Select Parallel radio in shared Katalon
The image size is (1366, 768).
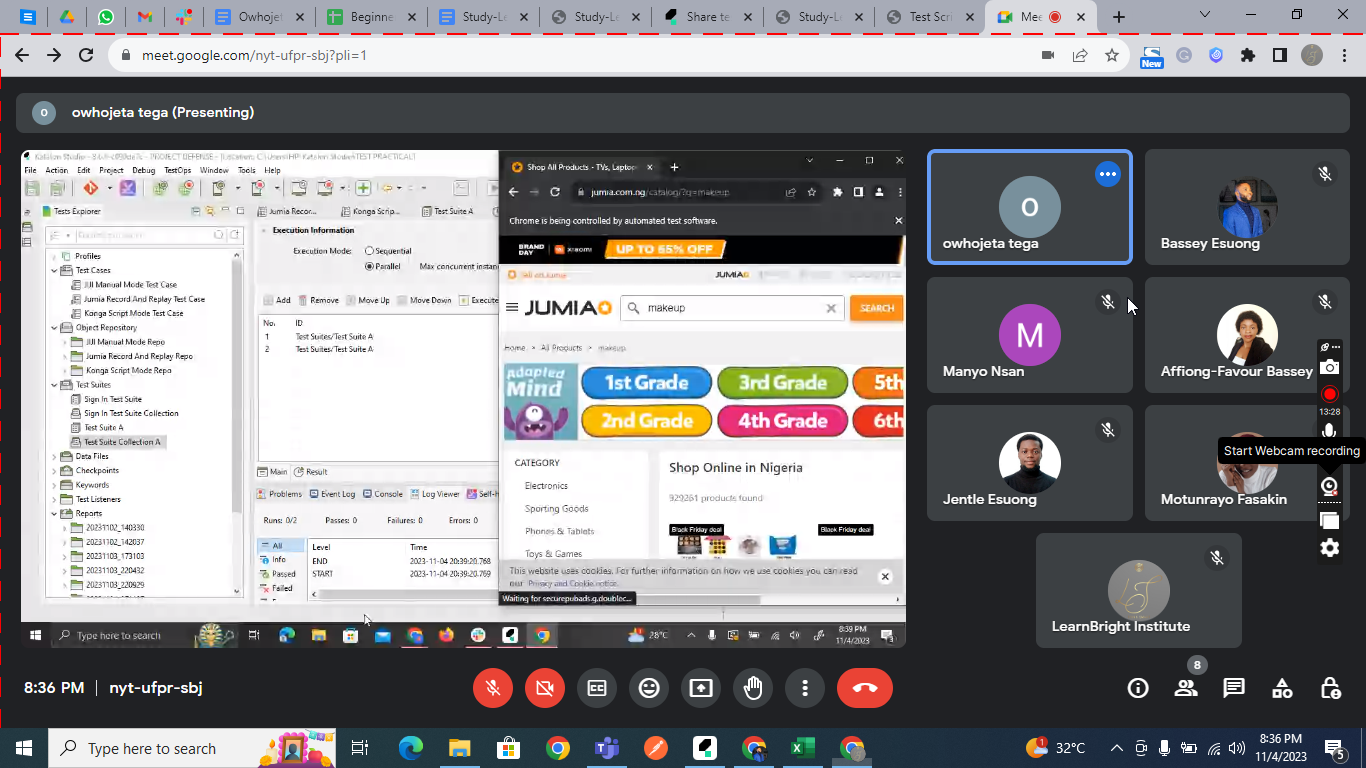[369, 267]
